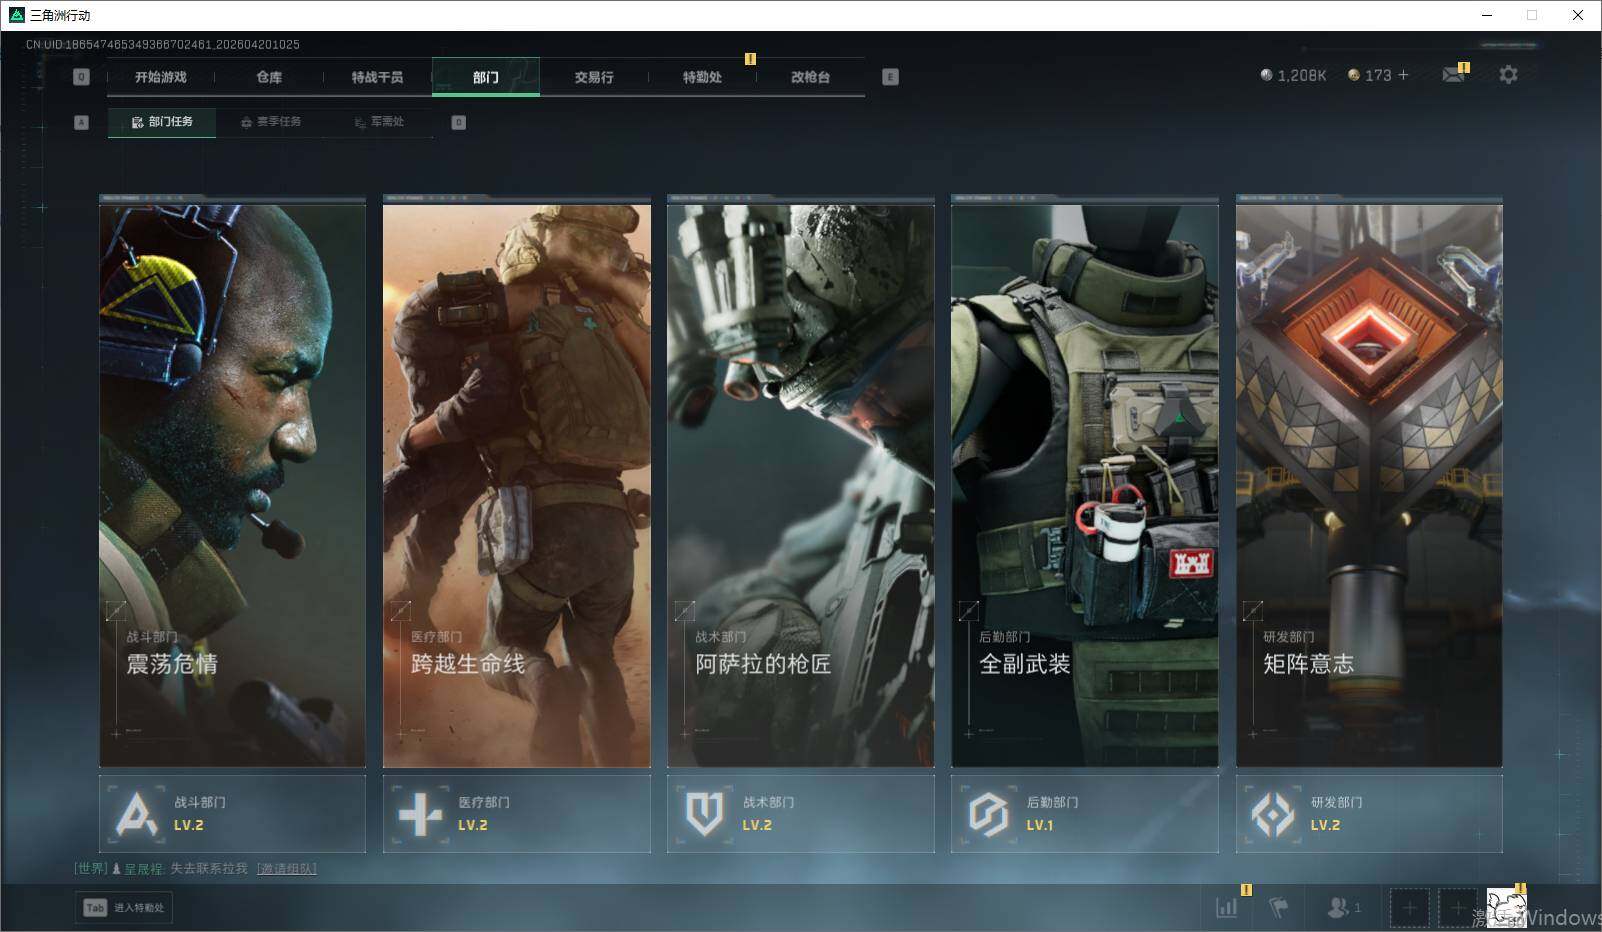The height and width of the screenshot is (932, 1602).
Task: Click the second empty squad slot plus
Action: point(1458,908)
